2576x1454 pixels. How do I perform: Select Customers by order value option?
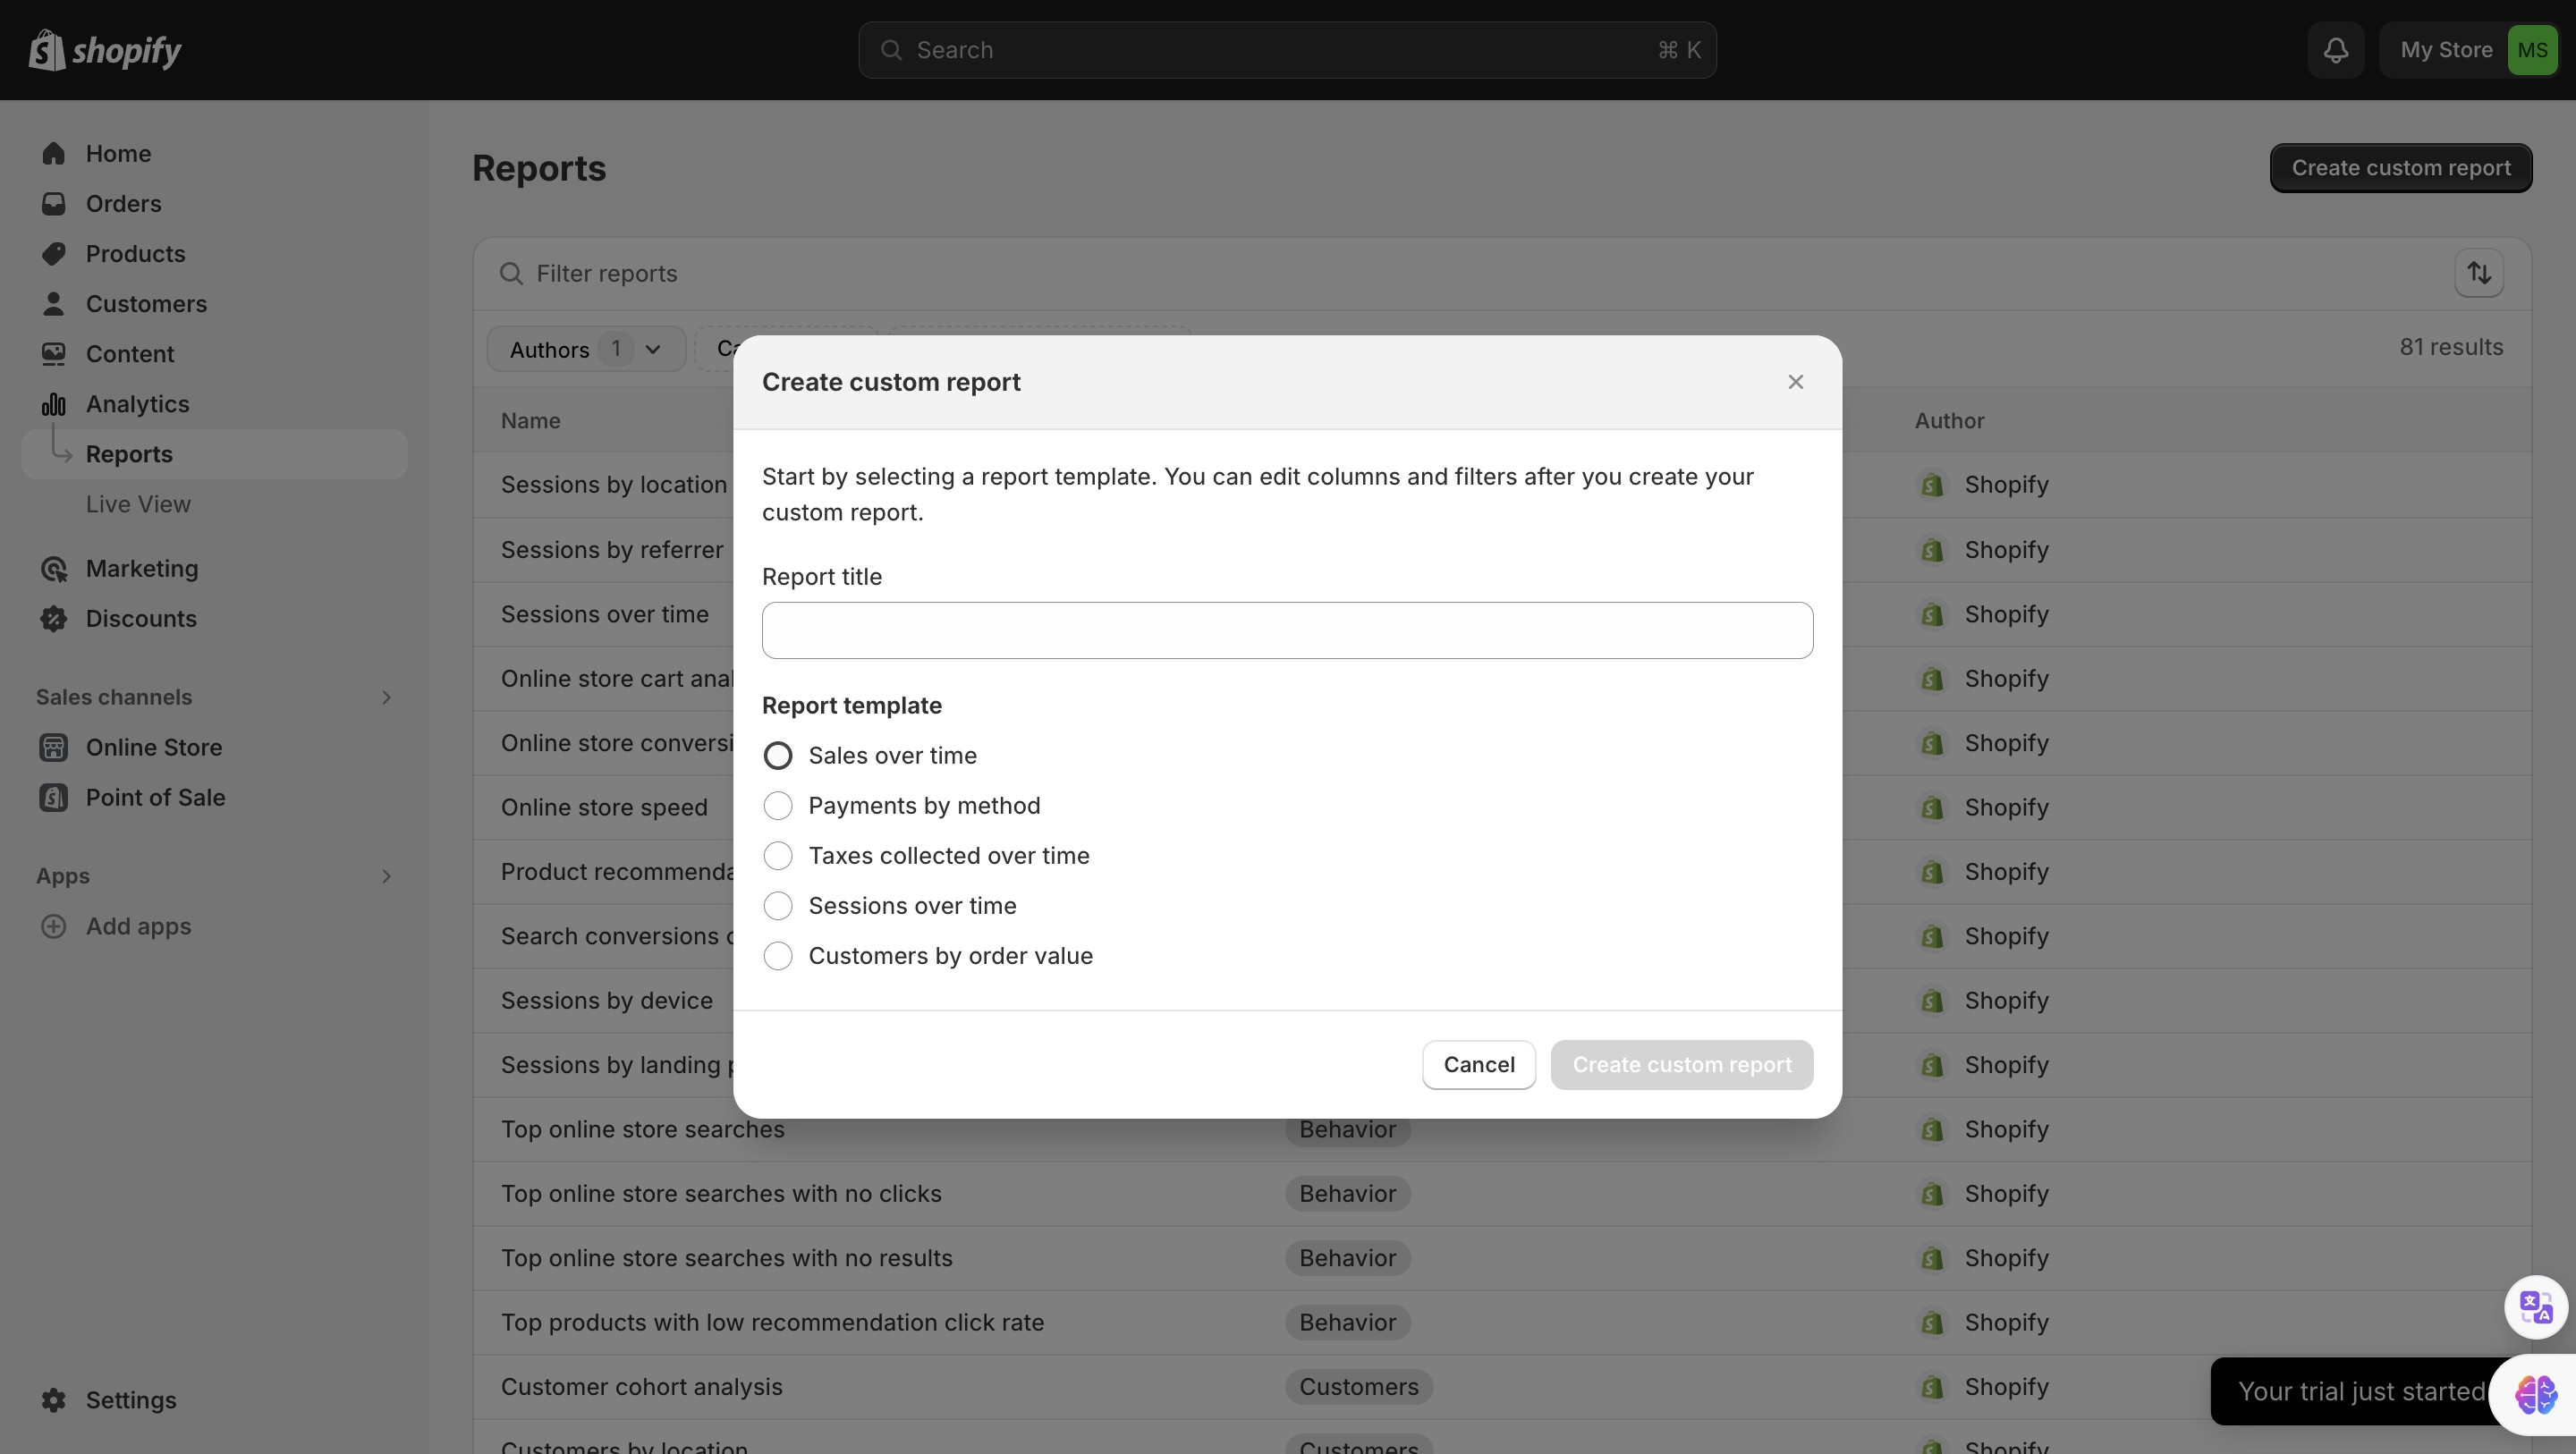778,956
